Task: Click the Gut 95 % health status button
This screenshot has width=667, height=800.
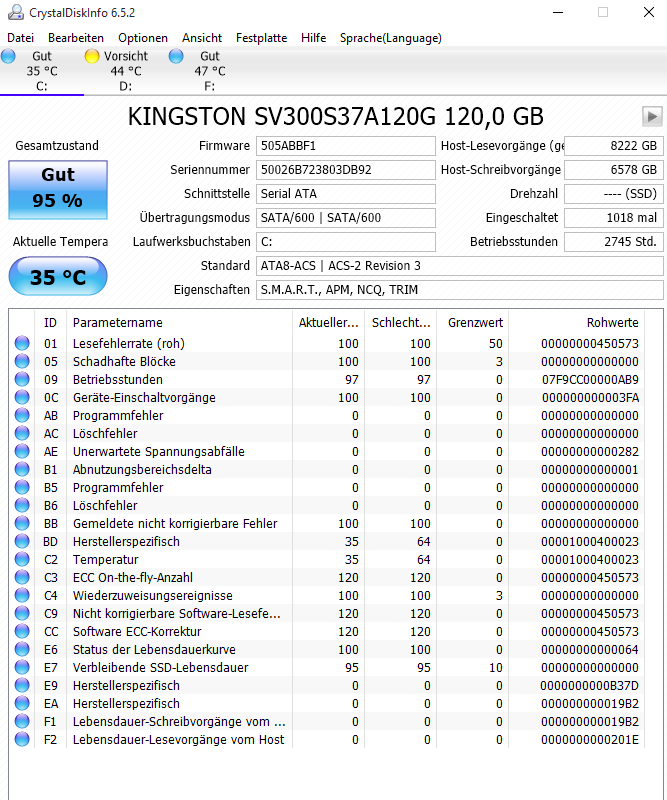Action: (x=58, y=190)
